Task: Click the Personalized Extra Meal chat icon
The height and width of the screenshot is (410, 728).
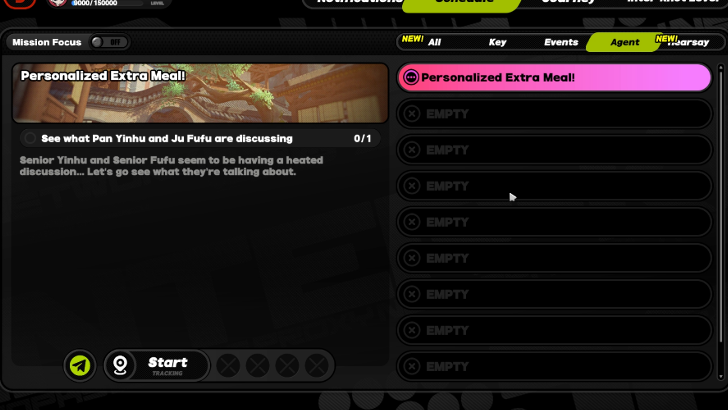Action: point(411,77)
